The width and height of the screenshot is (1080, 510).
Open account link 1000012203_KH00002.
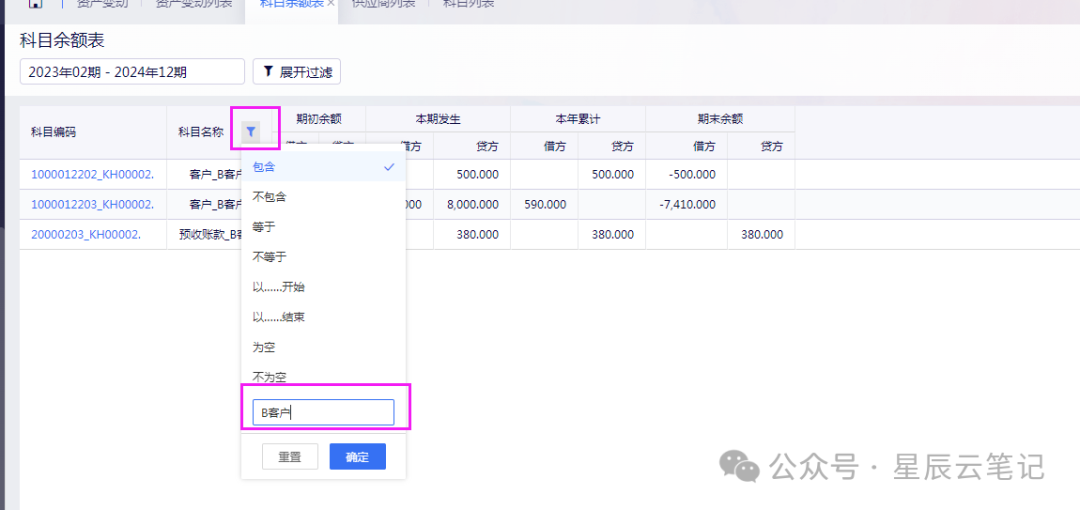[92, 204]
